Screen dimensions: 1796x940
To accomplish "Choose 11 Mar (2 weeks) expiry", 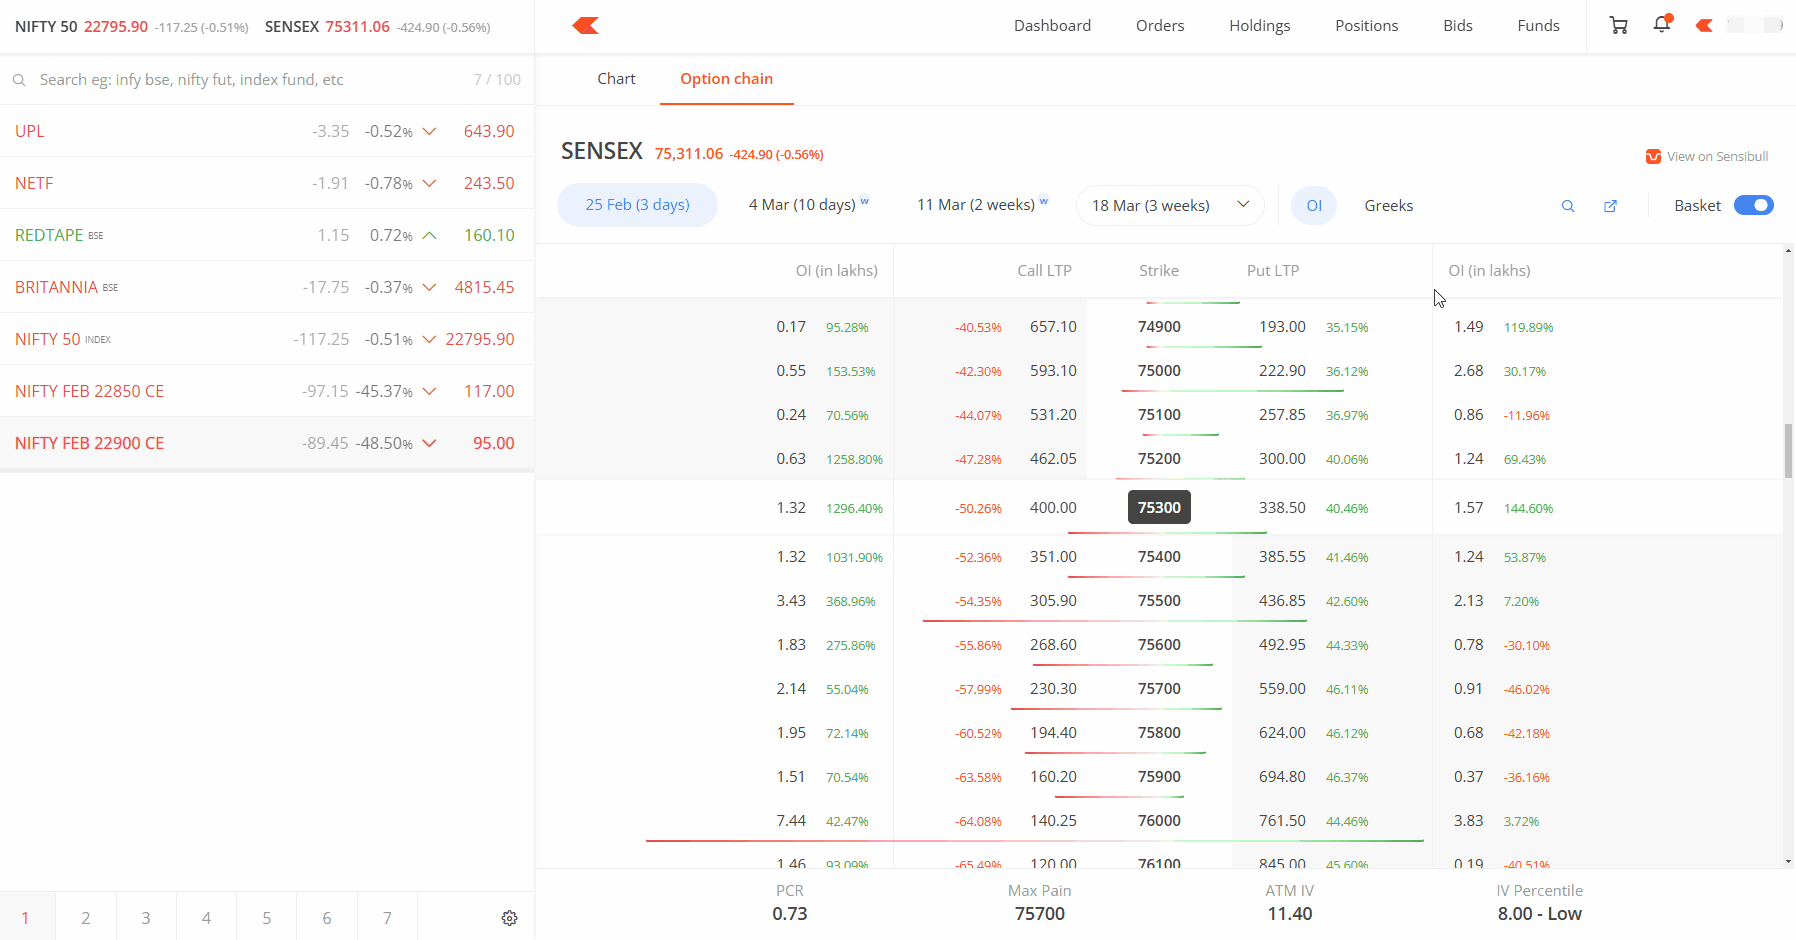I will [x=983, y=205].
